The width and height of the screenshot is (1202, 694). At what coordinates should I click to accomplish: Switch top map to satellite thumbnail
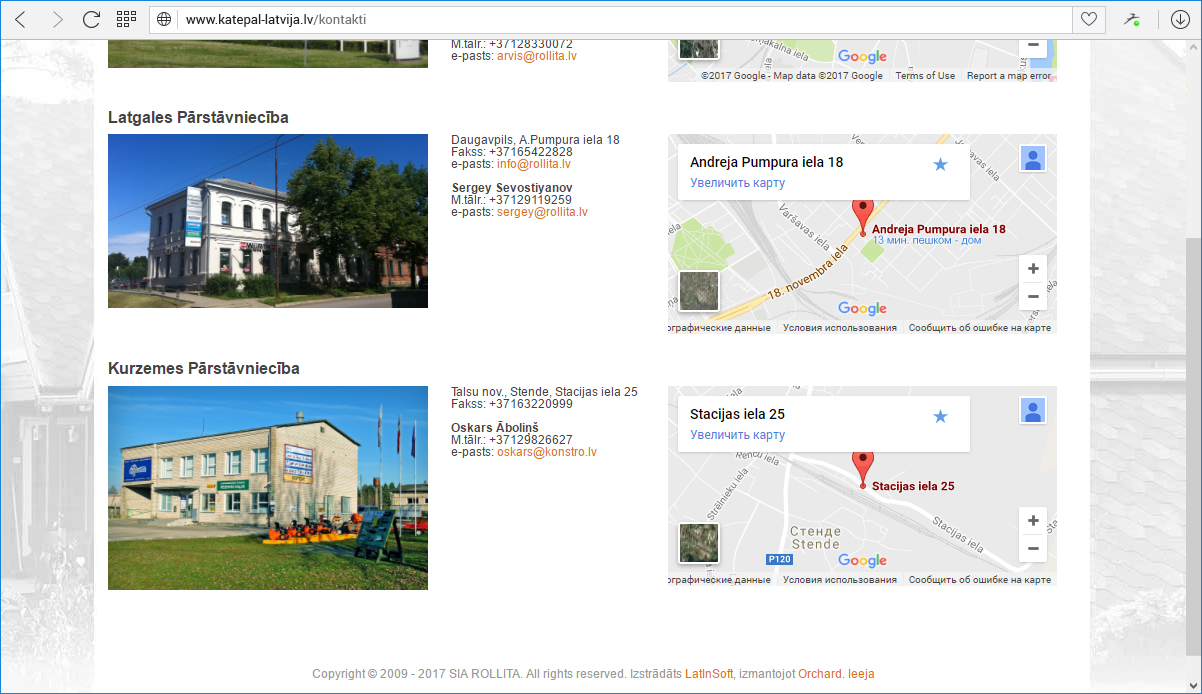pos(699,49)
